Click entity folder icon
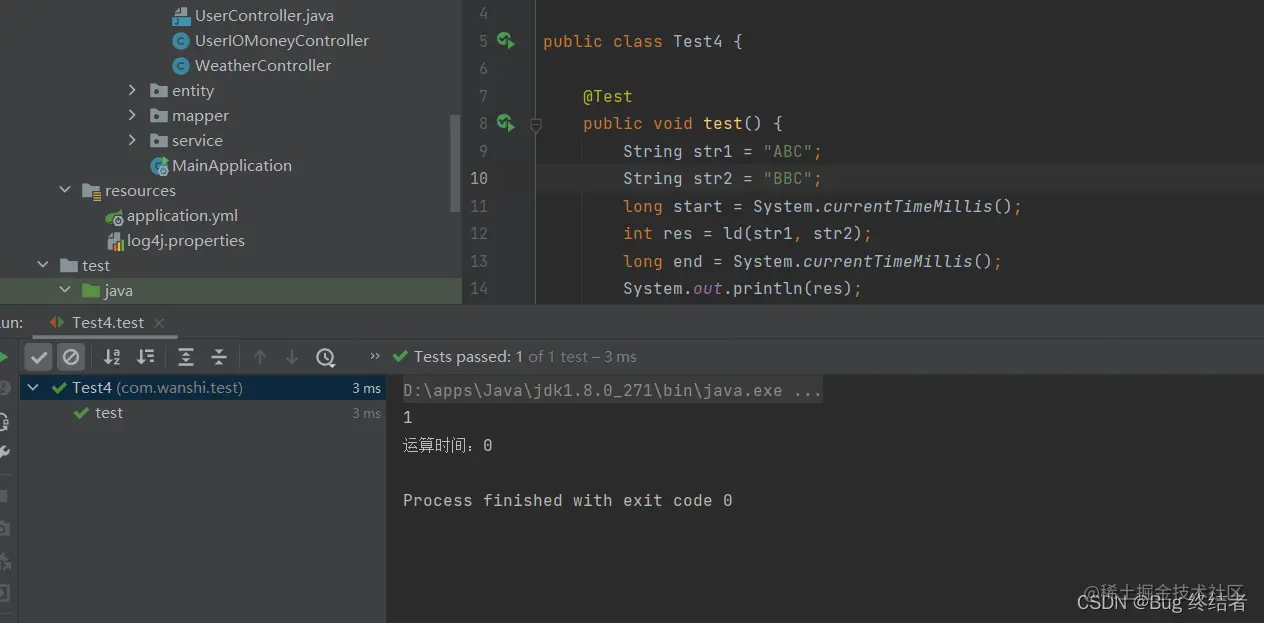This screenshot has width=1264, height=623. 159,91
